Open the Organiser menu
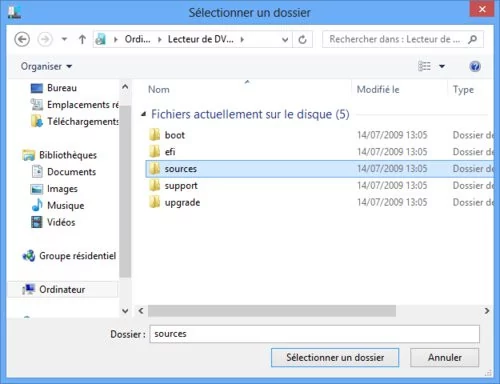Image resolution: width=500 pixels, height=384 pixels. coord(46,66)
